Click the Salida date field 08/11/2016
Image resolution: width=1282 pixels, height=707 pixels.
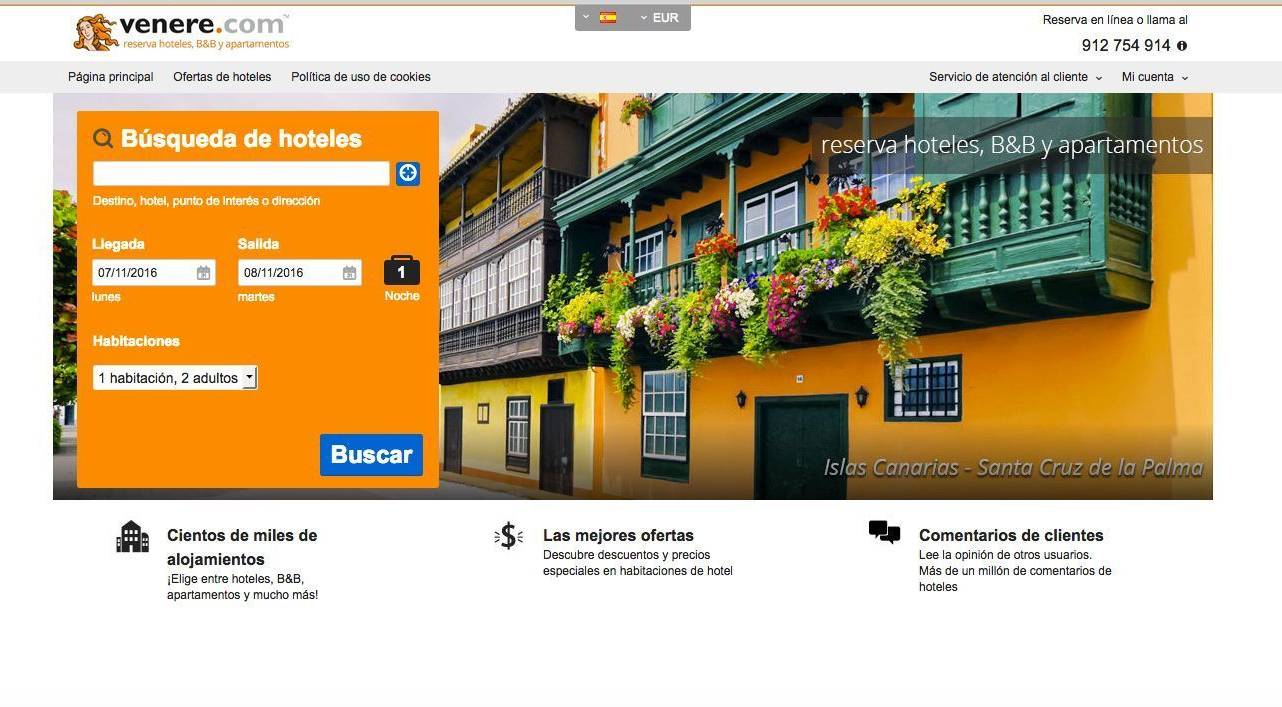pos(300,273)
